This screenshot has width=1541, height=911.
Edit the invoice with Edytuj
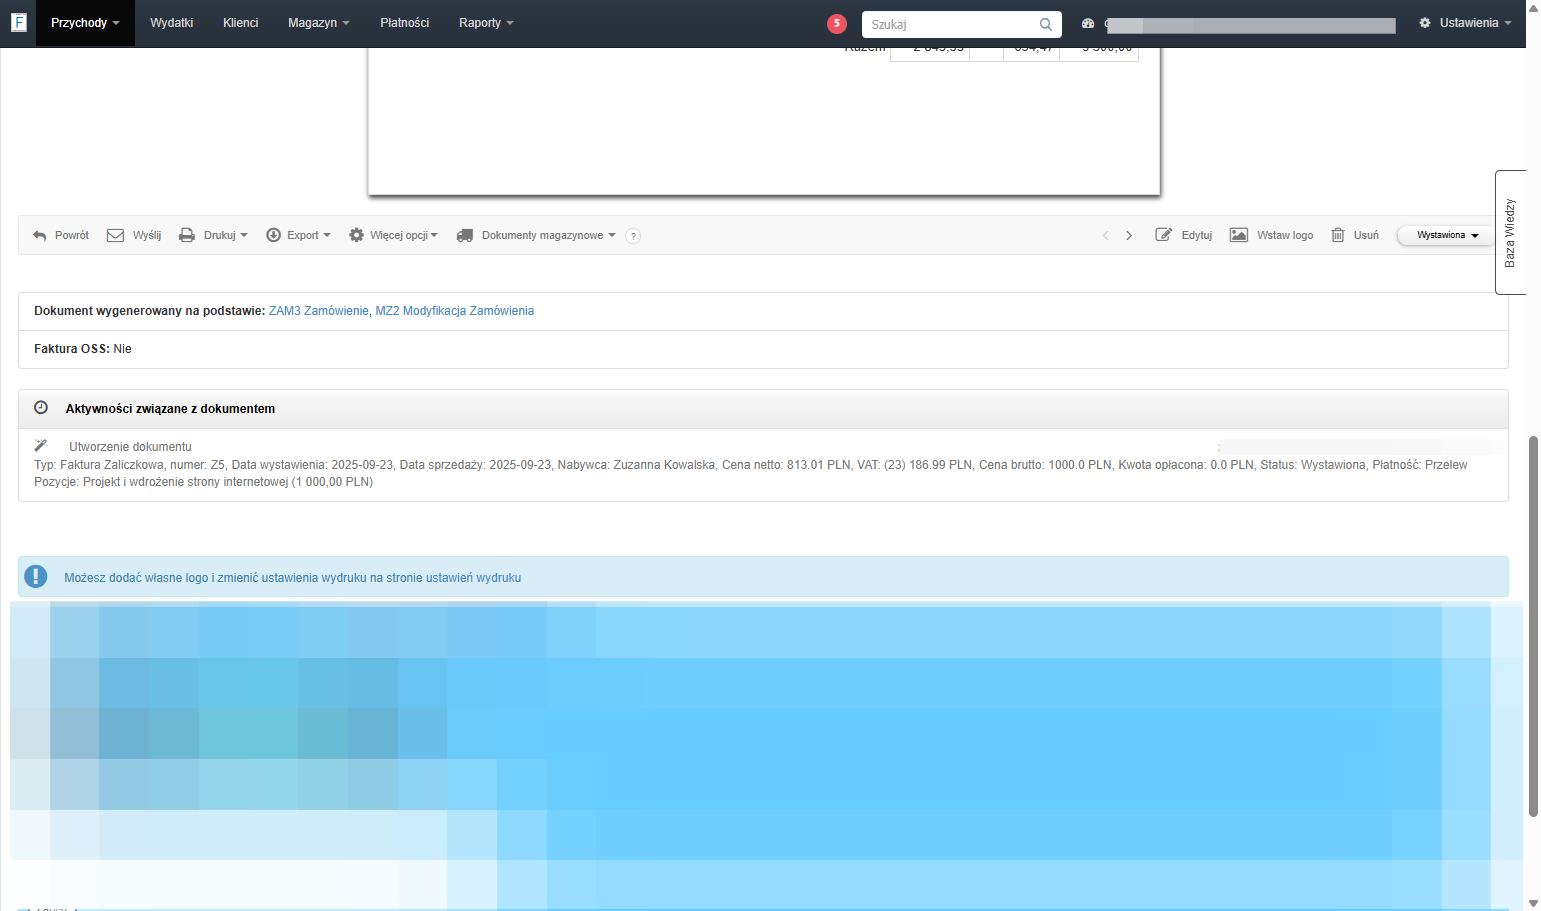click(1184, 235)
